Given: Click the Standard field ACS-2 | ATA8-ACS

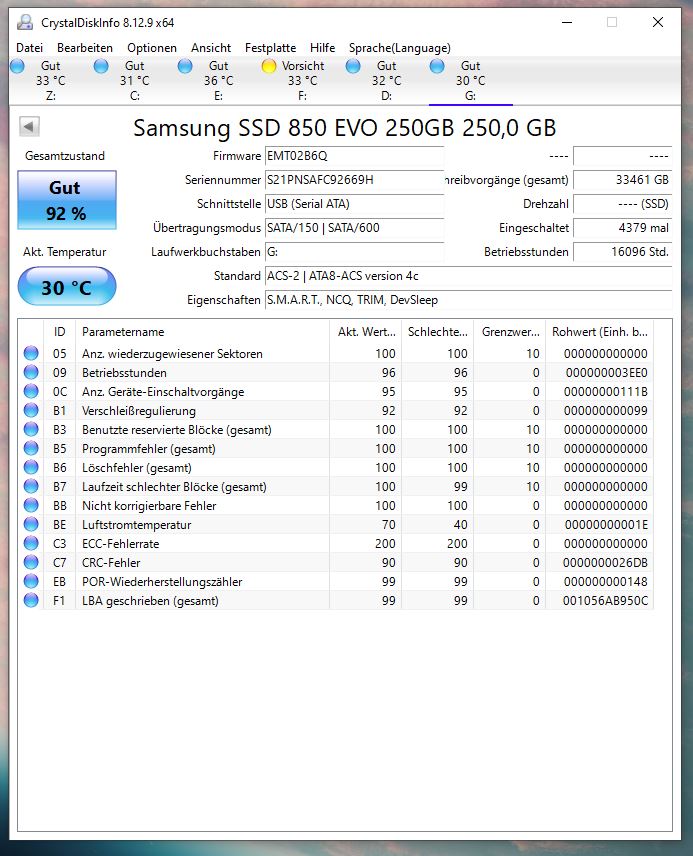Looking at the screenshot, I should (x=468, y=276).
